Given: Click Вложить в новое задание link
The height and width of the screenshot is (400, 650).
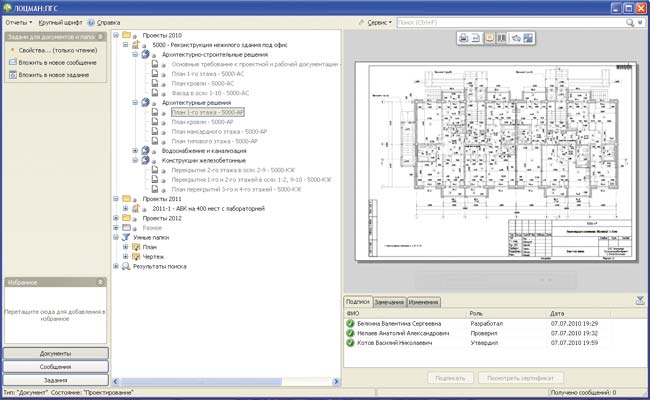Looking at the screenshot, I should pos(53,75).
